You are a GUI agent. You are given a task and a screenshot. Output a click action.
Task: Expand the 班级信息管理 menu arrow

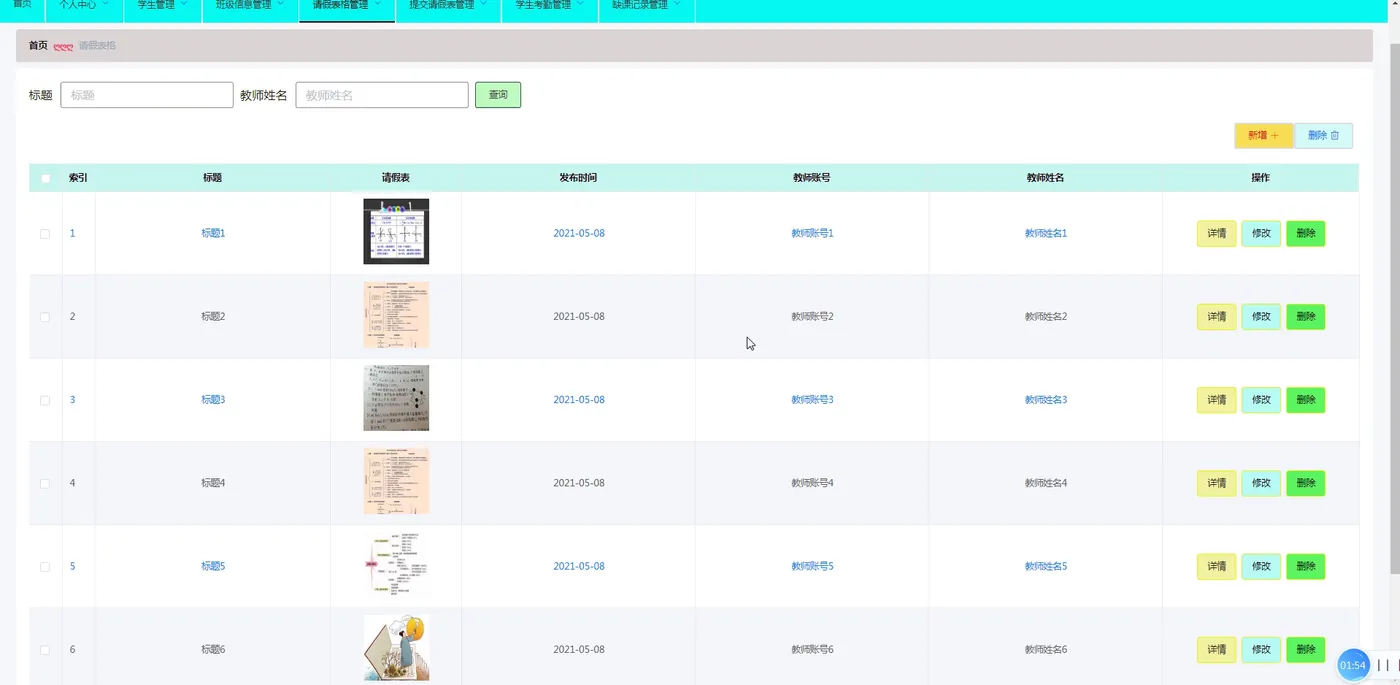click(282, 5)
